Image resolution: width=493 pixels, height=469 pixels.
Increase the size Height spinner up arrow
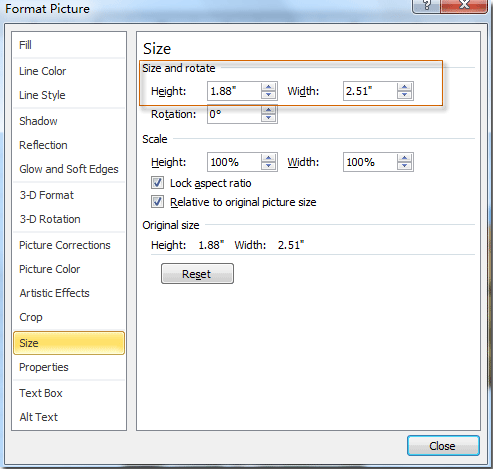point(268,87)
